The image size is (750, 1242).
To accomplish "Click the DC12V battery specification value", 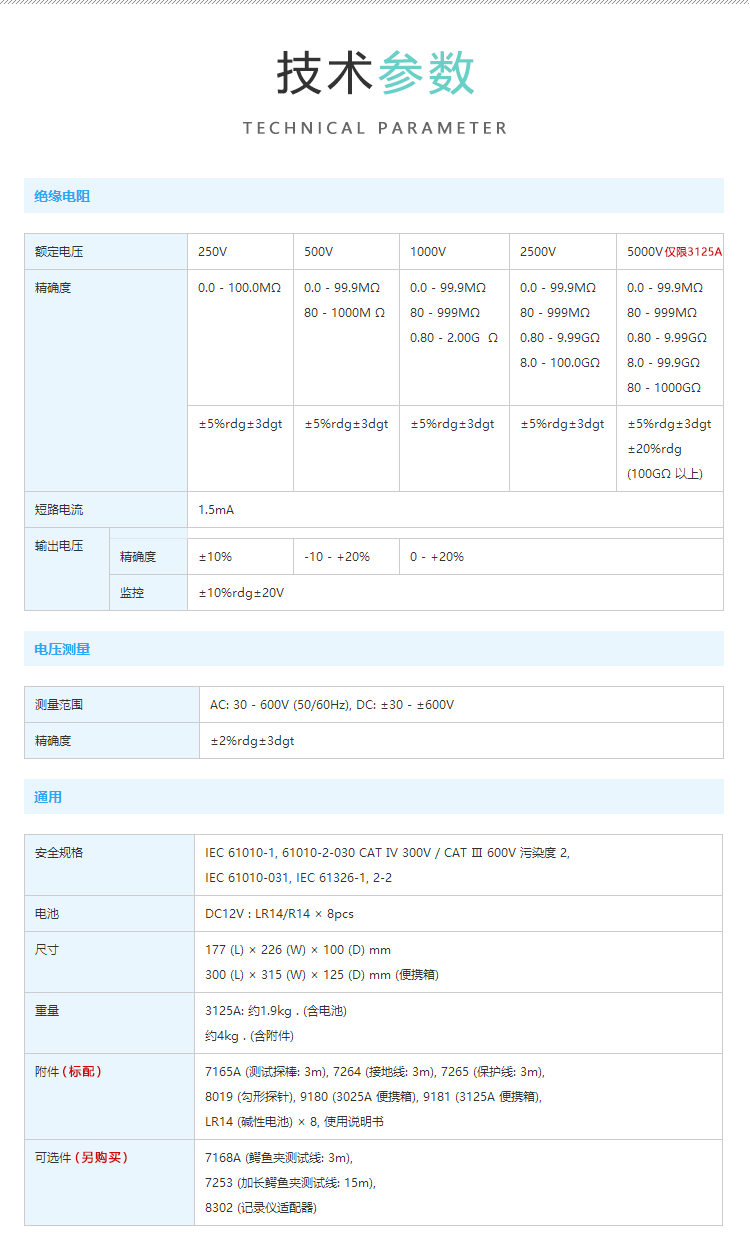I will tap(279, 914).
